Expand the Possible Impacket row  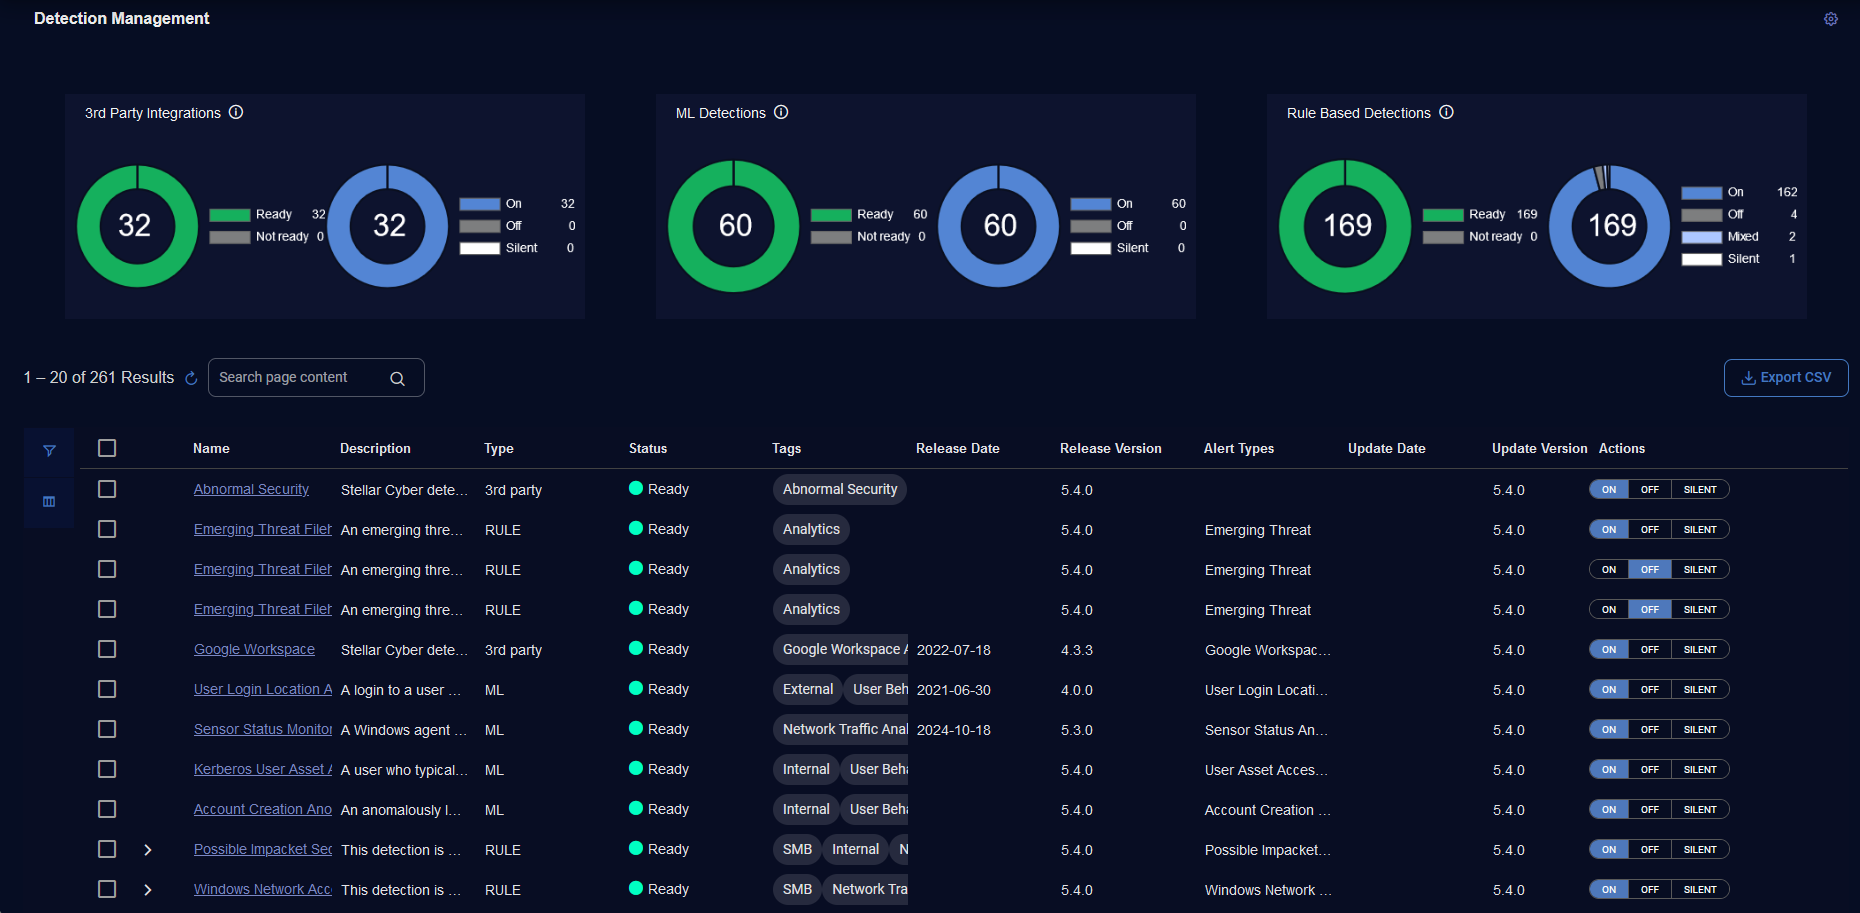[148, 849]
